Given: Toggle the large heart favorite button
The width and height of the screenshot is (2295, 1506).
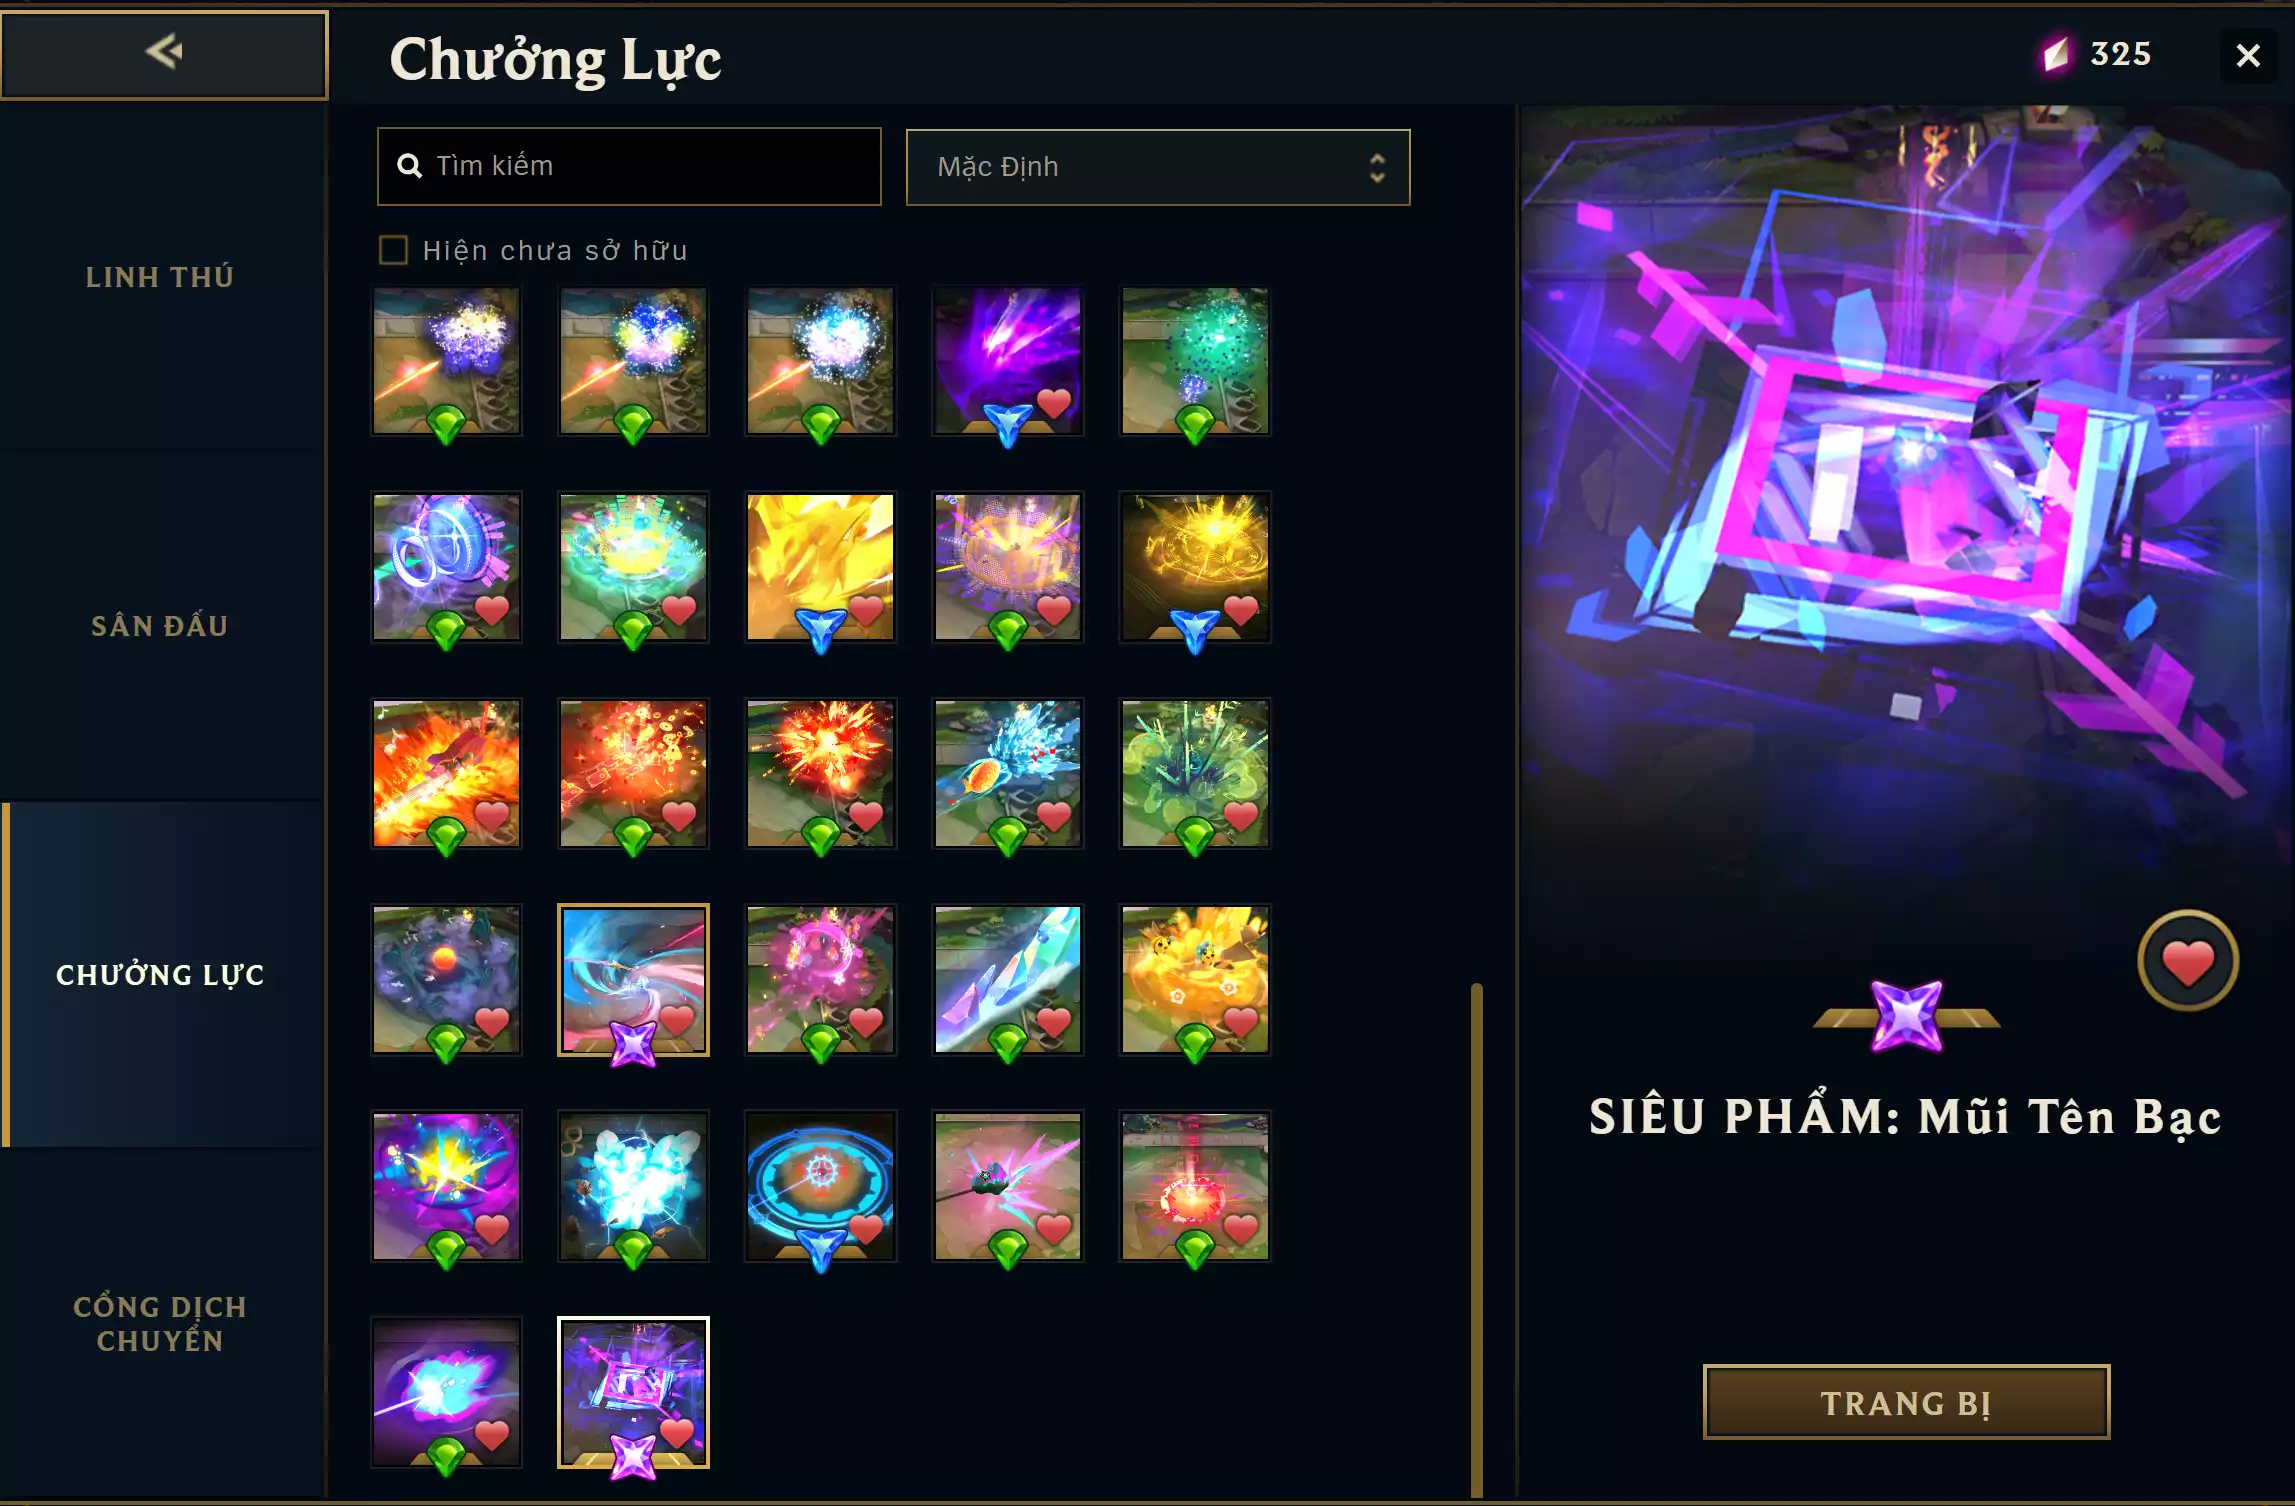Looking at the screenshot, I should click(2188, 961).
